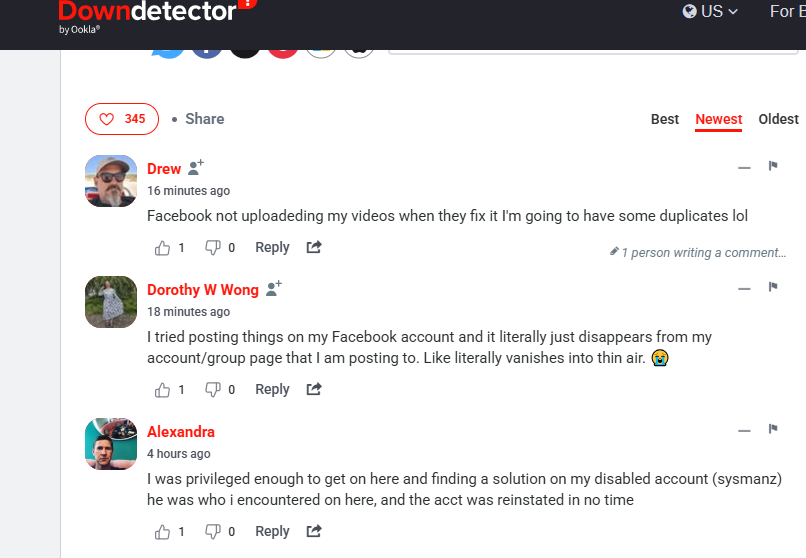Open the Share link beside the heart
The height and width of the screenshot is (558, 806).
tap(205, 119)
